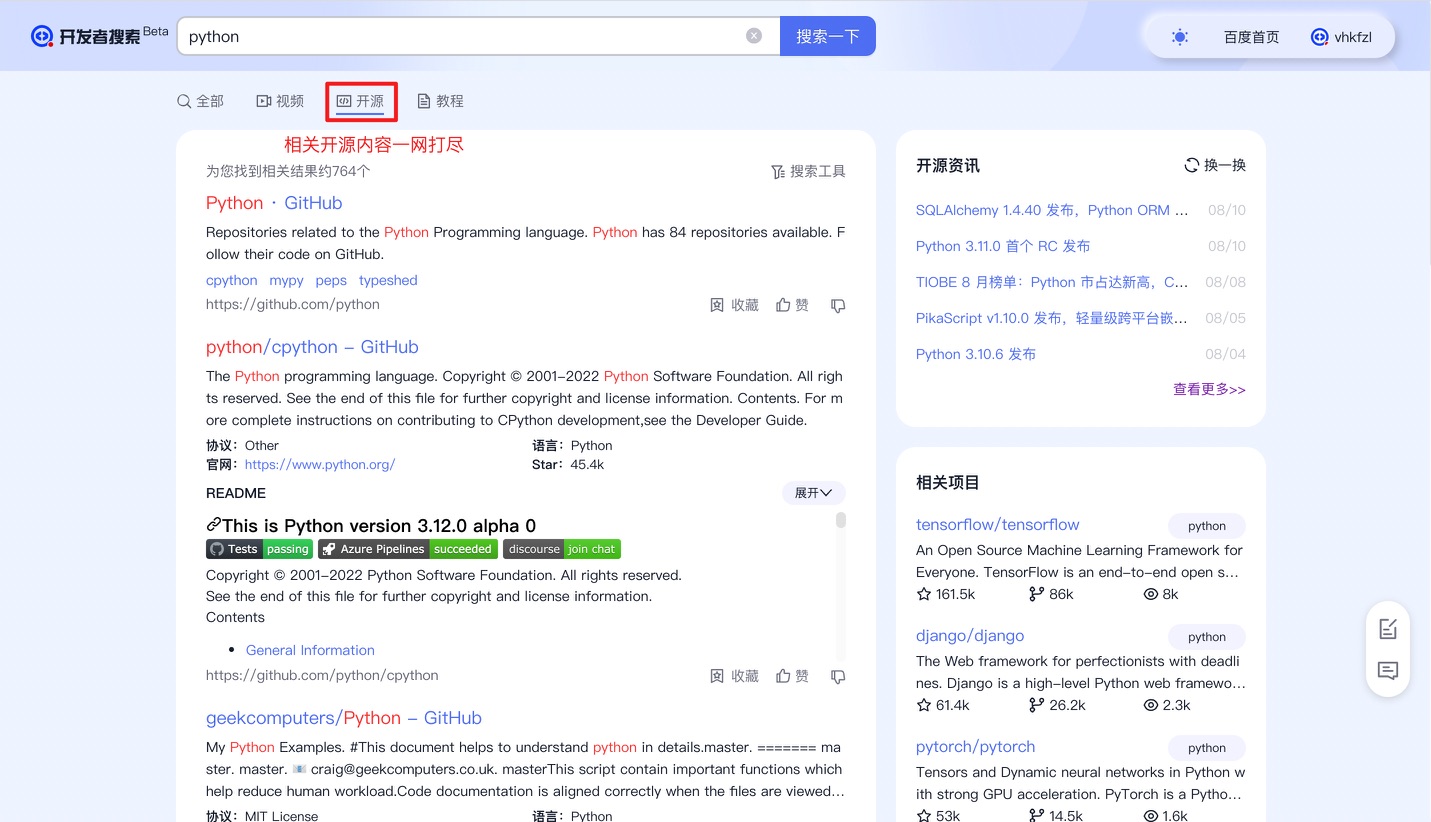Click the fork count 86k for tensorflow

(1051, 594)
